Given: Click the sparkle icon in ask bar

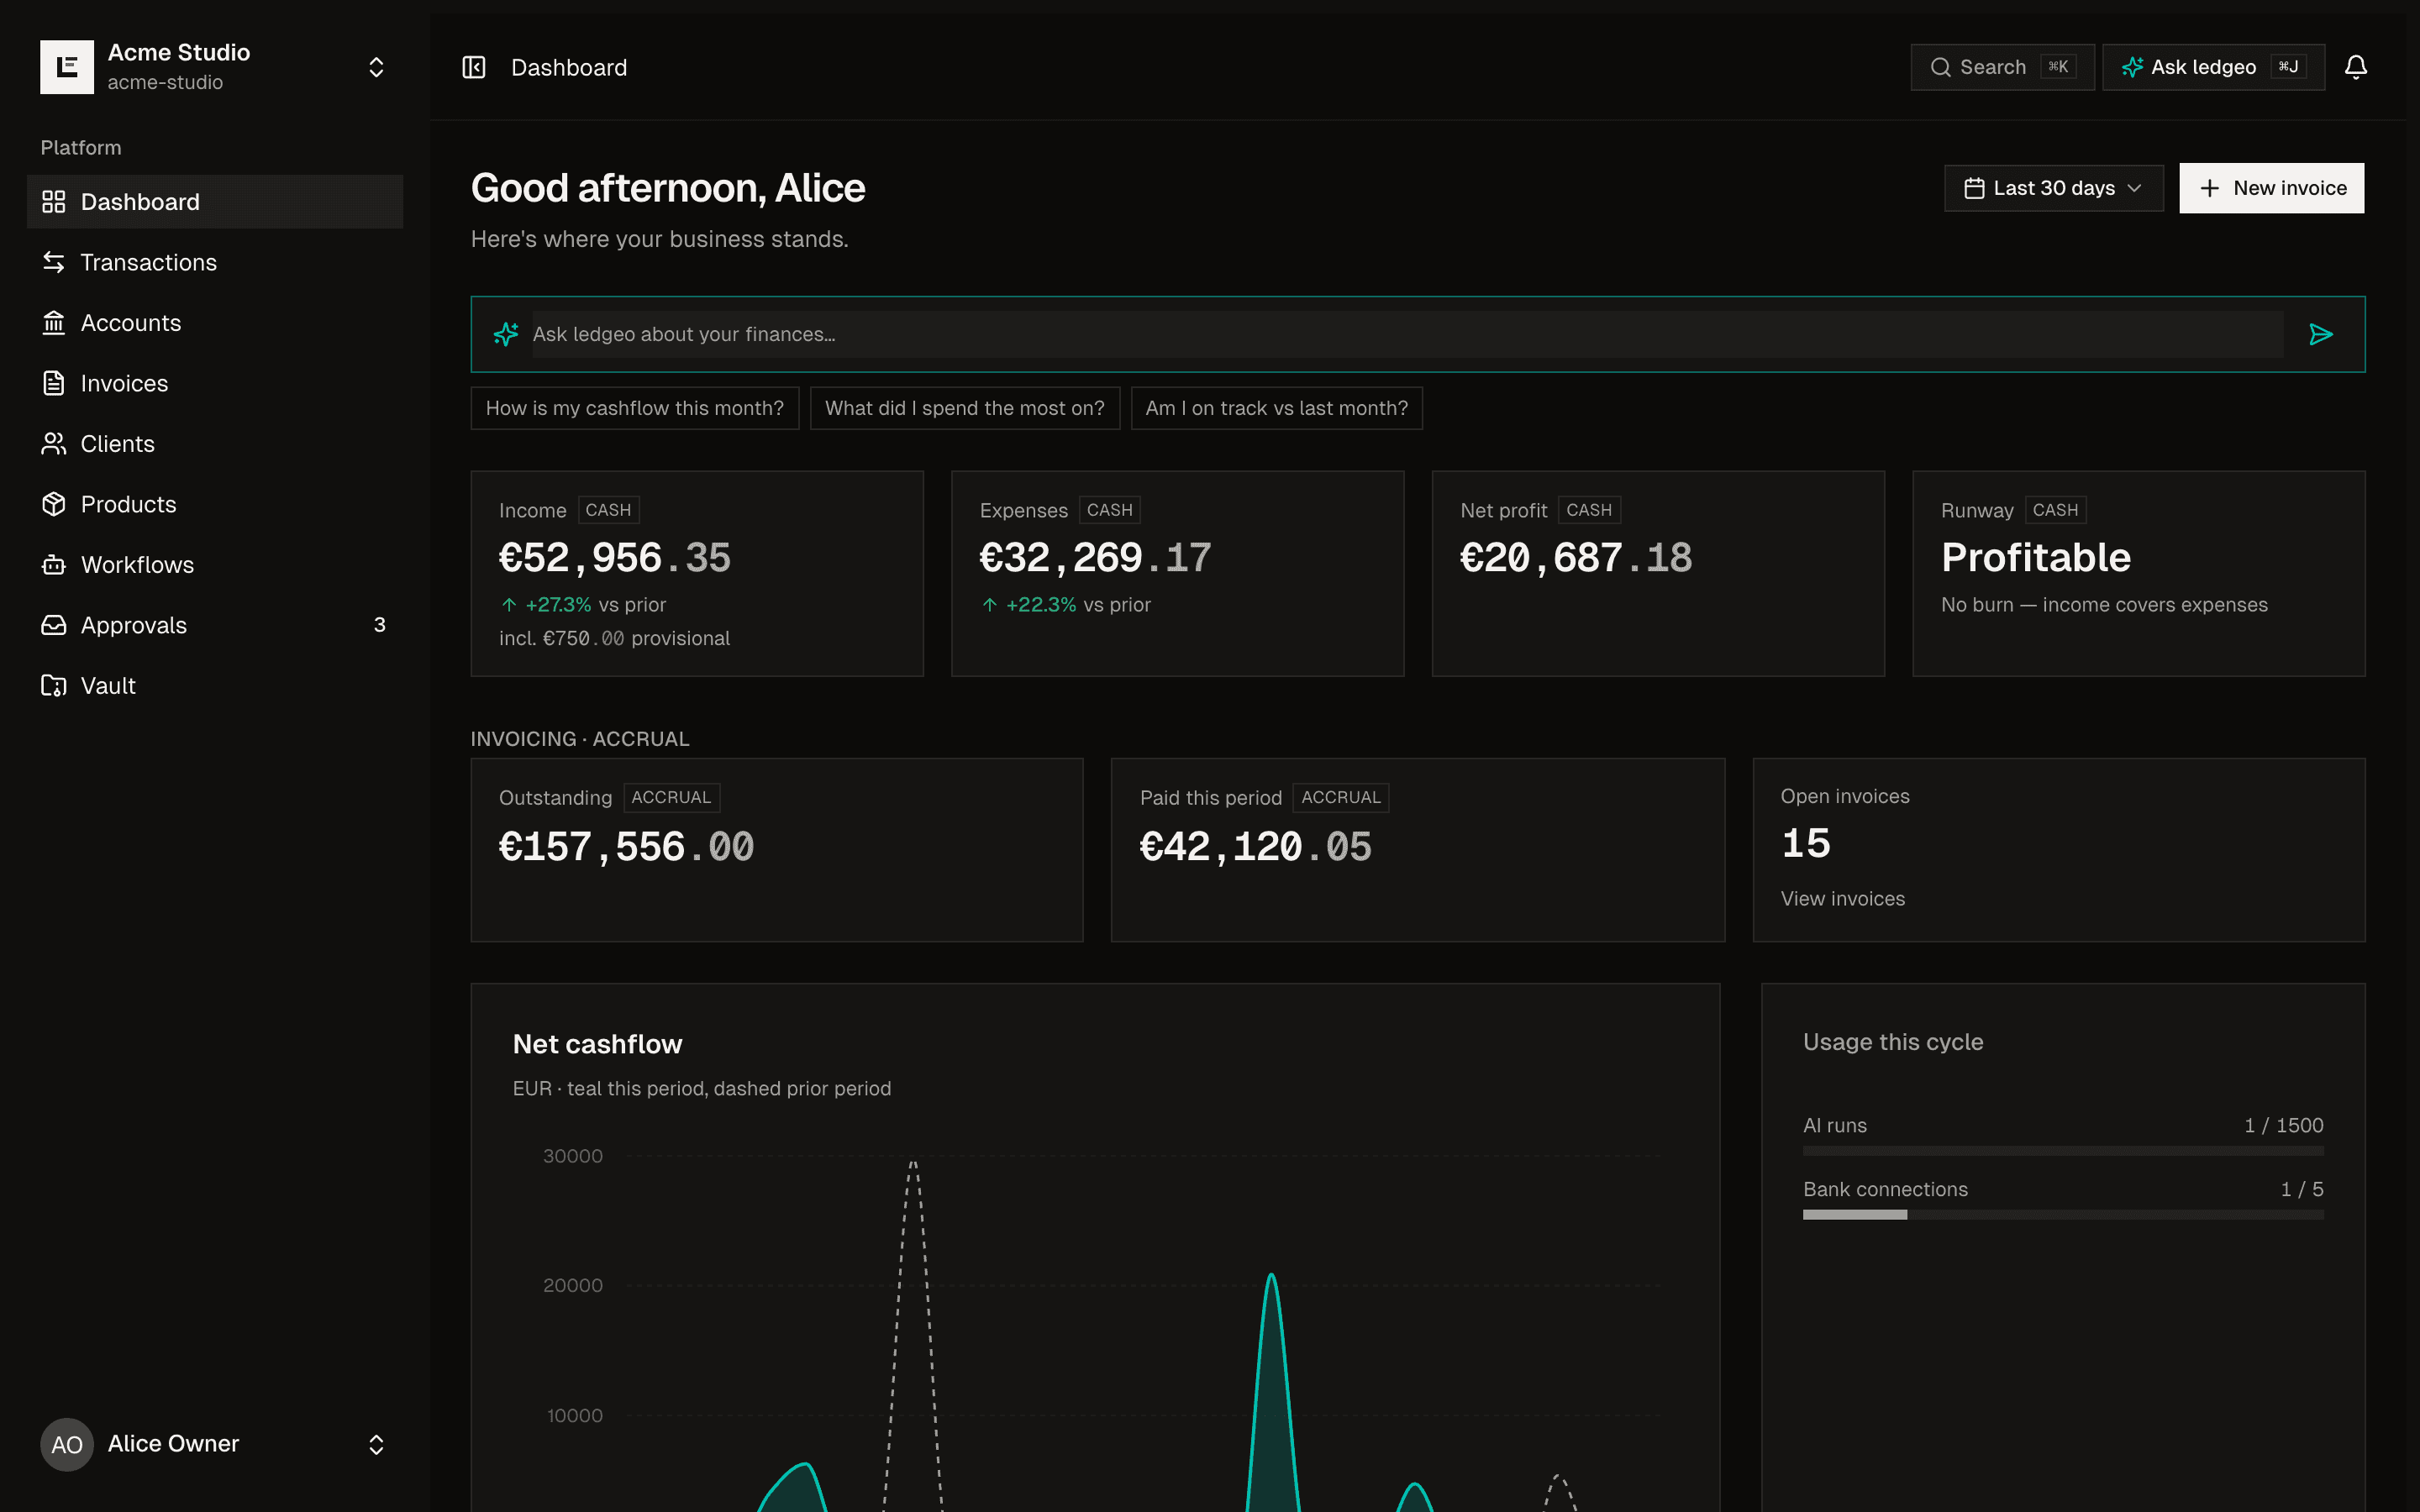Looking at the screenshot, I should click(506, 334).
